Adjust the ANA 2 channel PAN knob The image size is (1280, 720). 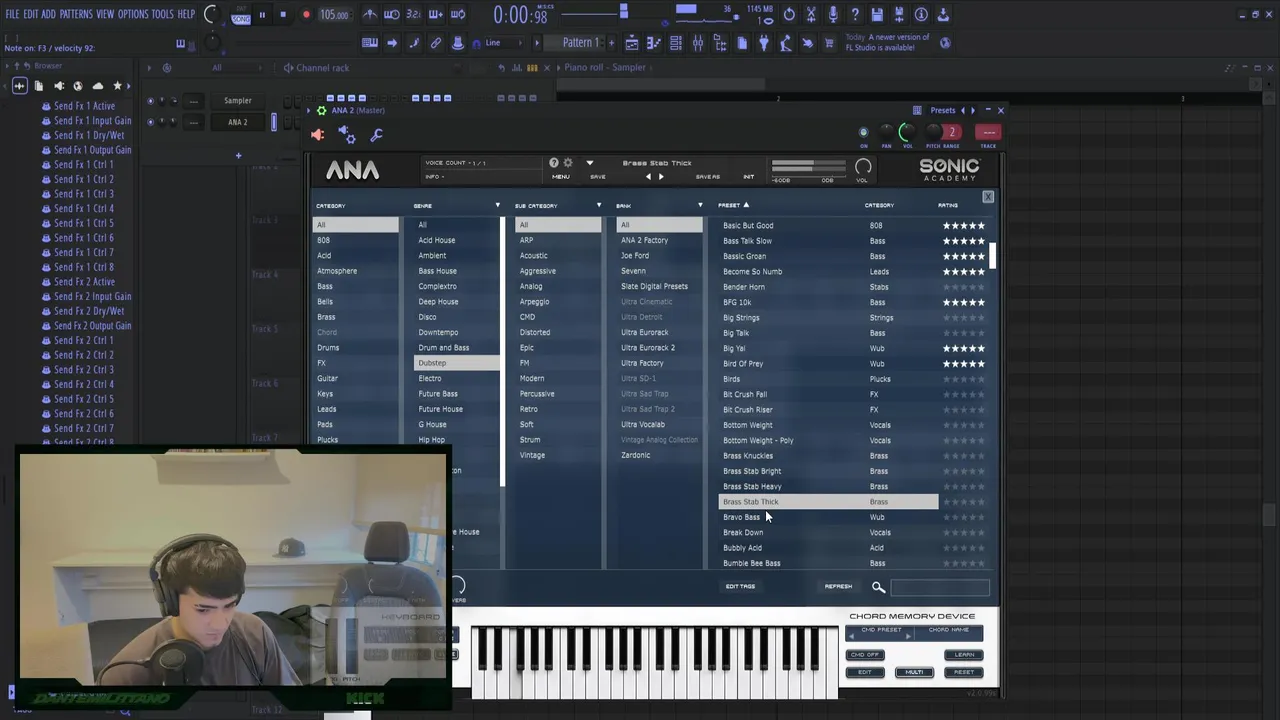(x=886, y=132)
